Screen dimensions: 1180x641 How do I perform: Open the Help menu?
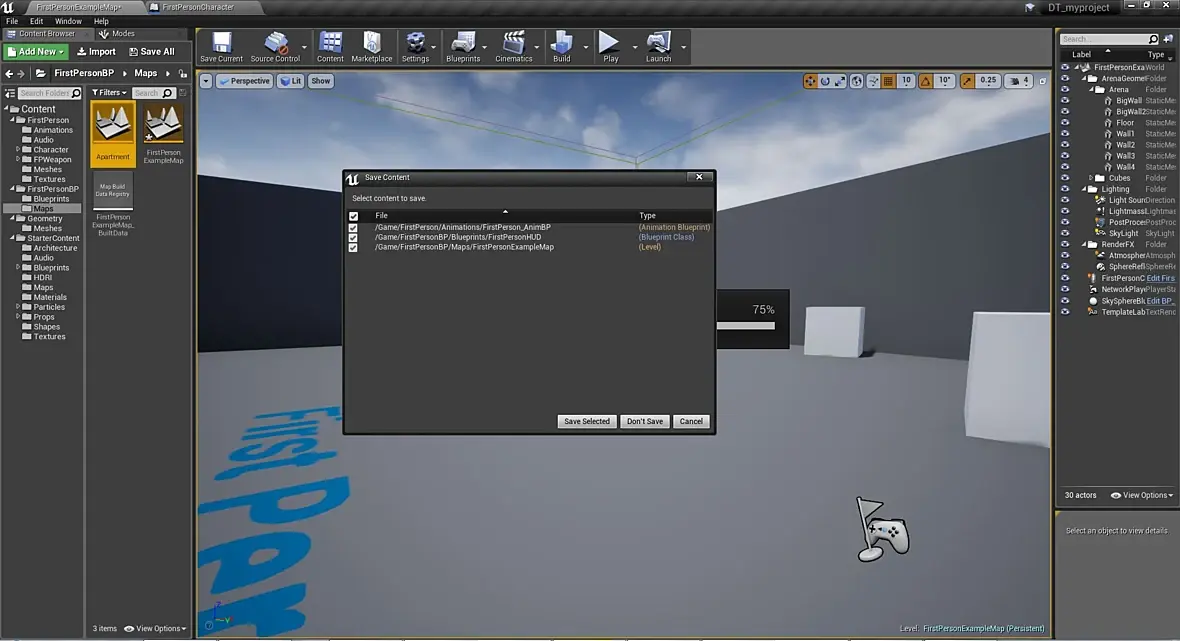(101, 22)
